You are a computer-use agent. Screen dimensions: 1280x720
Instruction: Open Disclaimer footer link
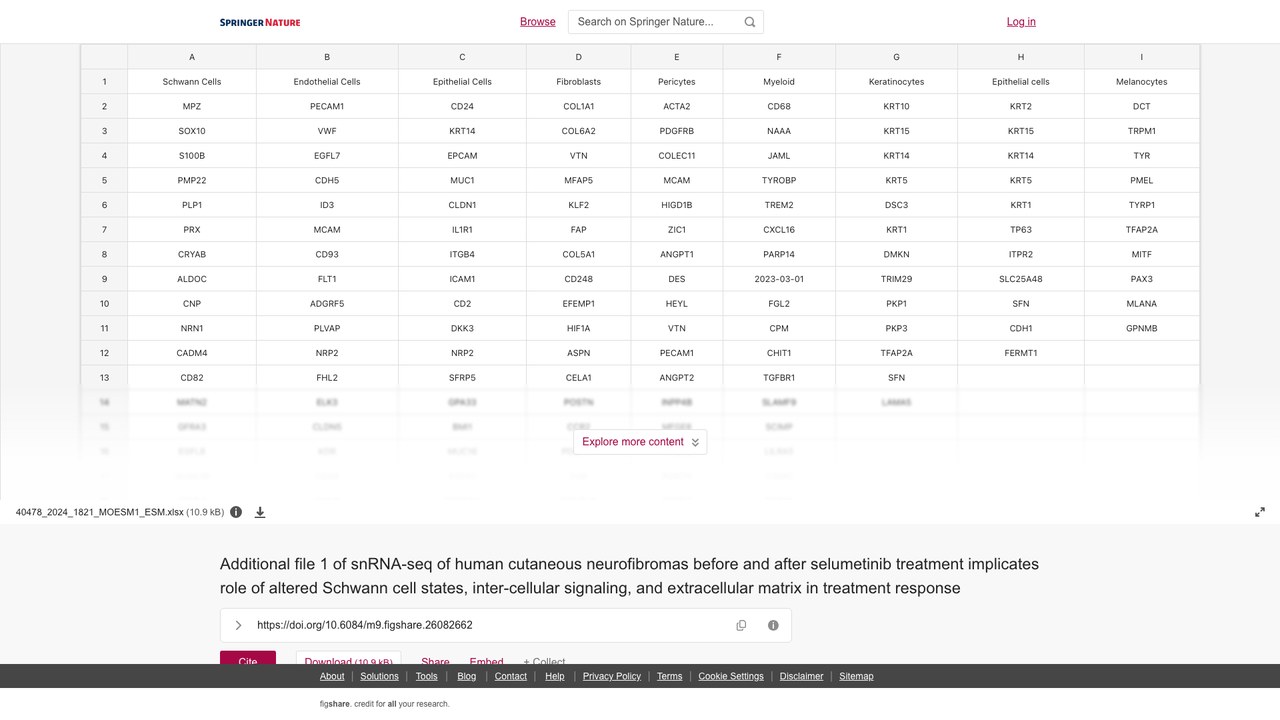coord(802,676)
